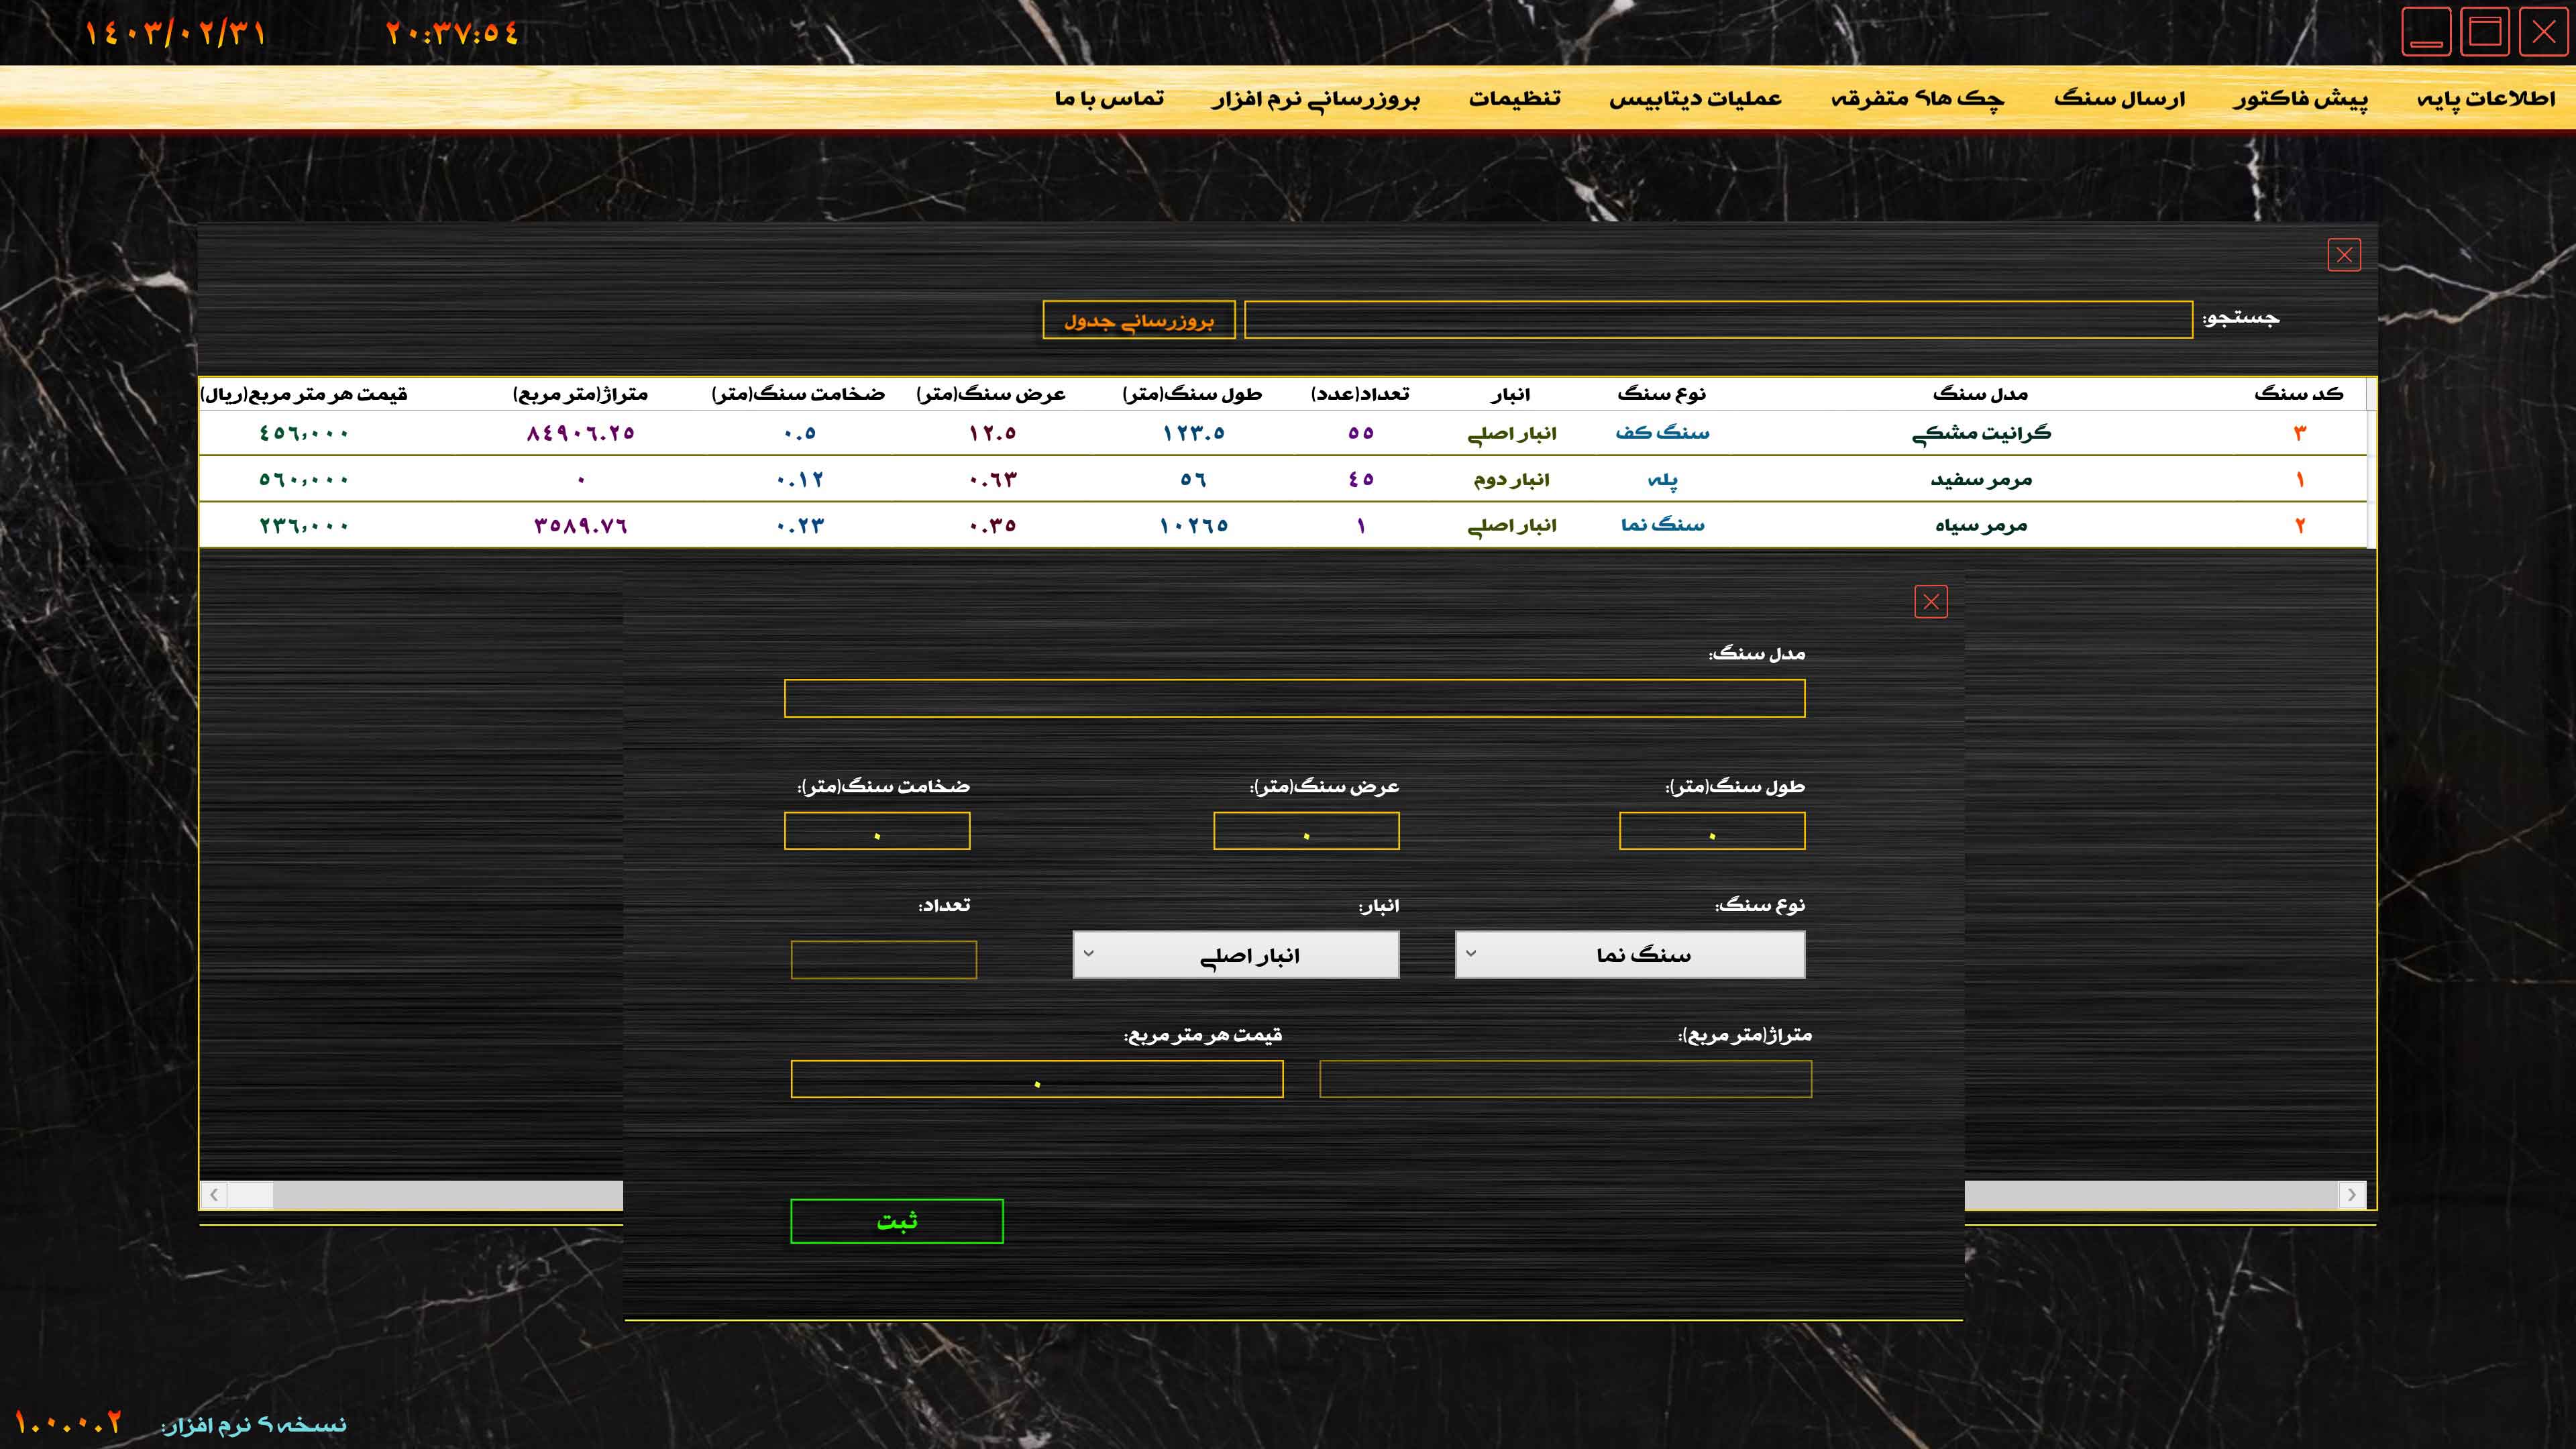Open پیش فاکتور menu
This screenshot has height=1449, width=2576.
click(x=2300, y=98)
